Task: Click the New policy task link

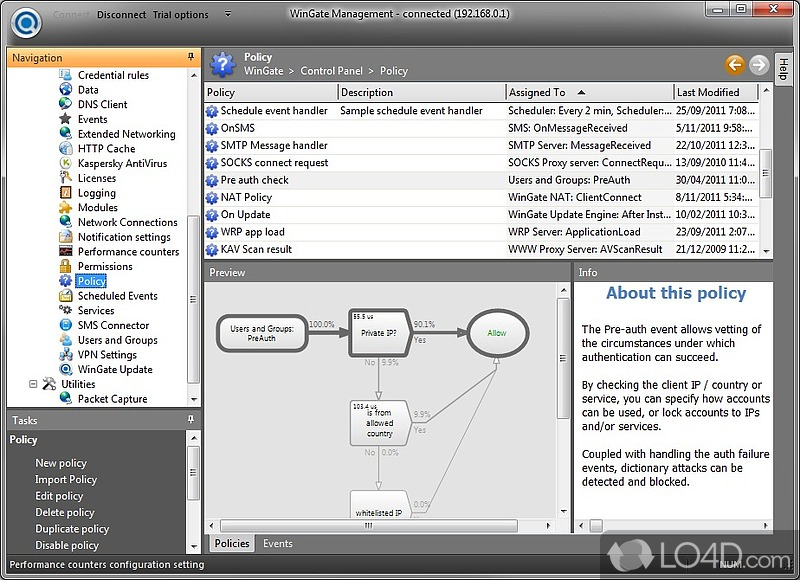Action: tap(61, 463)
